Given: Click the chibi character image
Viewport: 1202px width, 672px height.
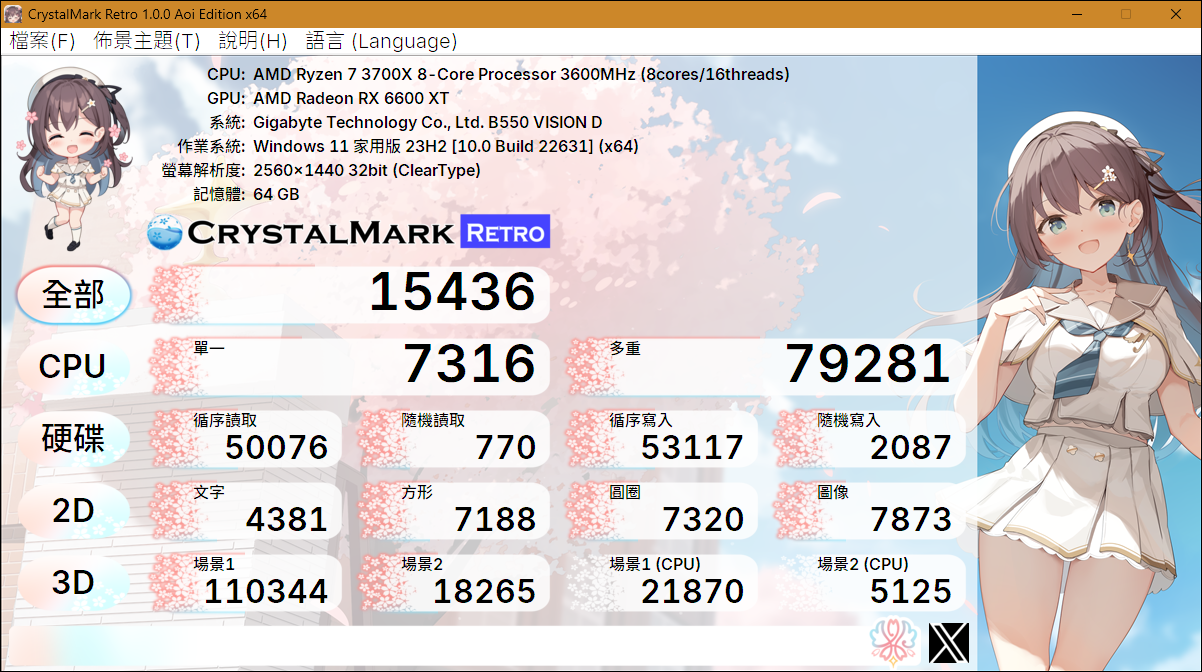Looking at the screenshot, I should [73, 160].
